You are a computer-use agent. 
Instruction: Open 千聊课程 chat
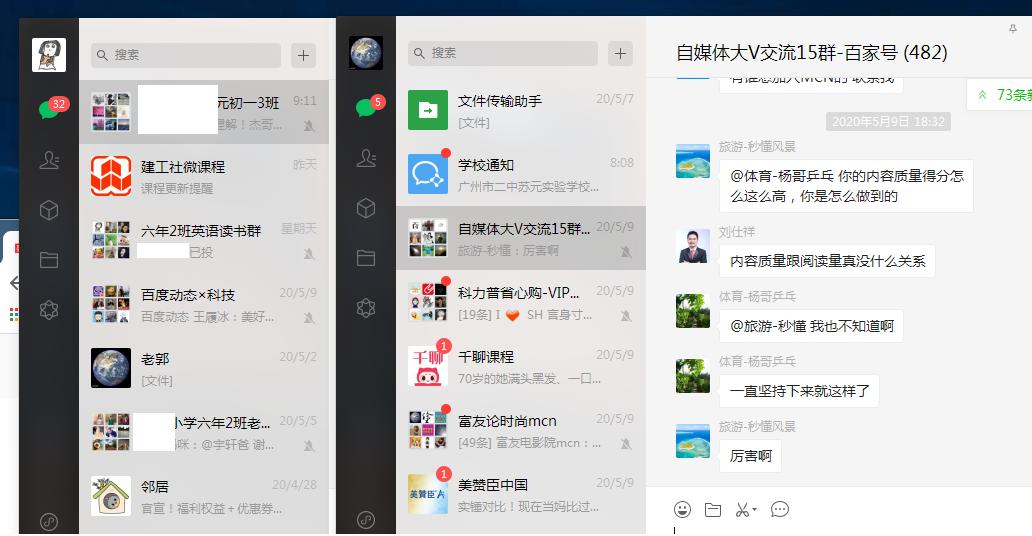(521, 365)
